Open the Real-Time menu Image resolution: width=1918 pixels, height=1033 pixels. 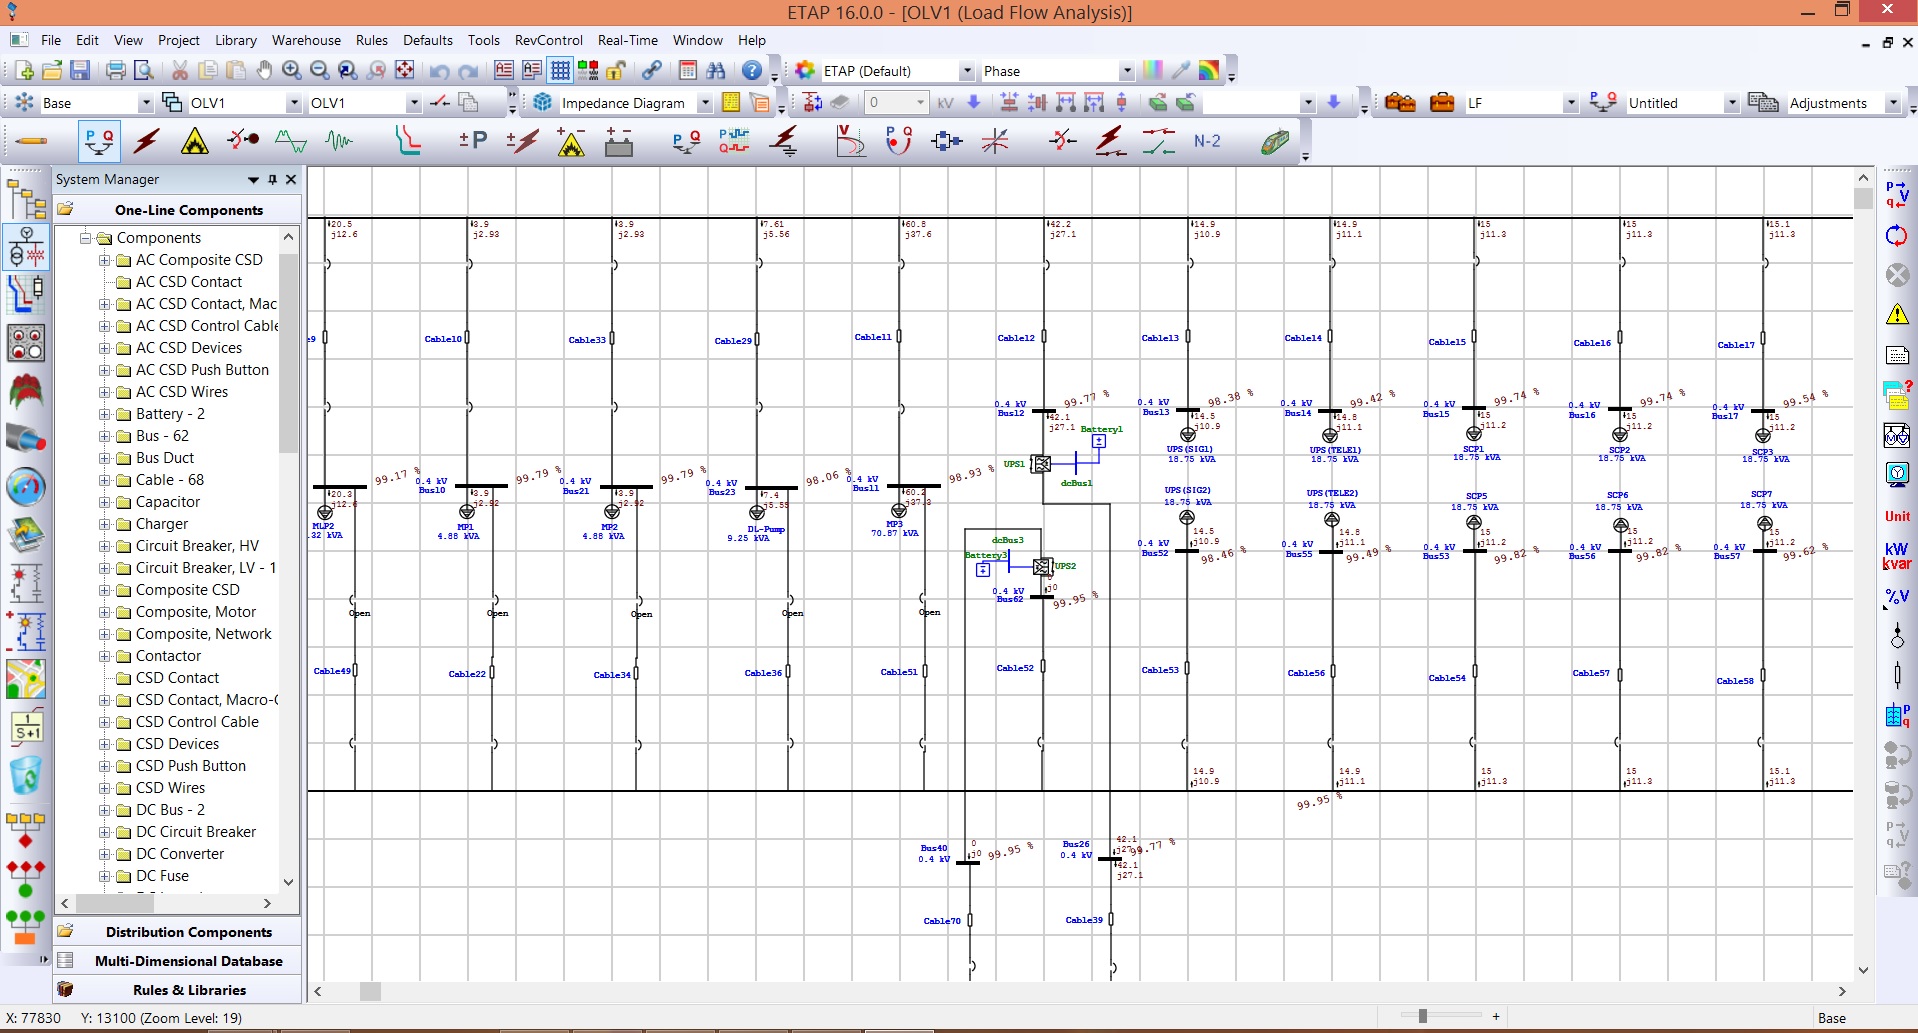coord(628,40)
